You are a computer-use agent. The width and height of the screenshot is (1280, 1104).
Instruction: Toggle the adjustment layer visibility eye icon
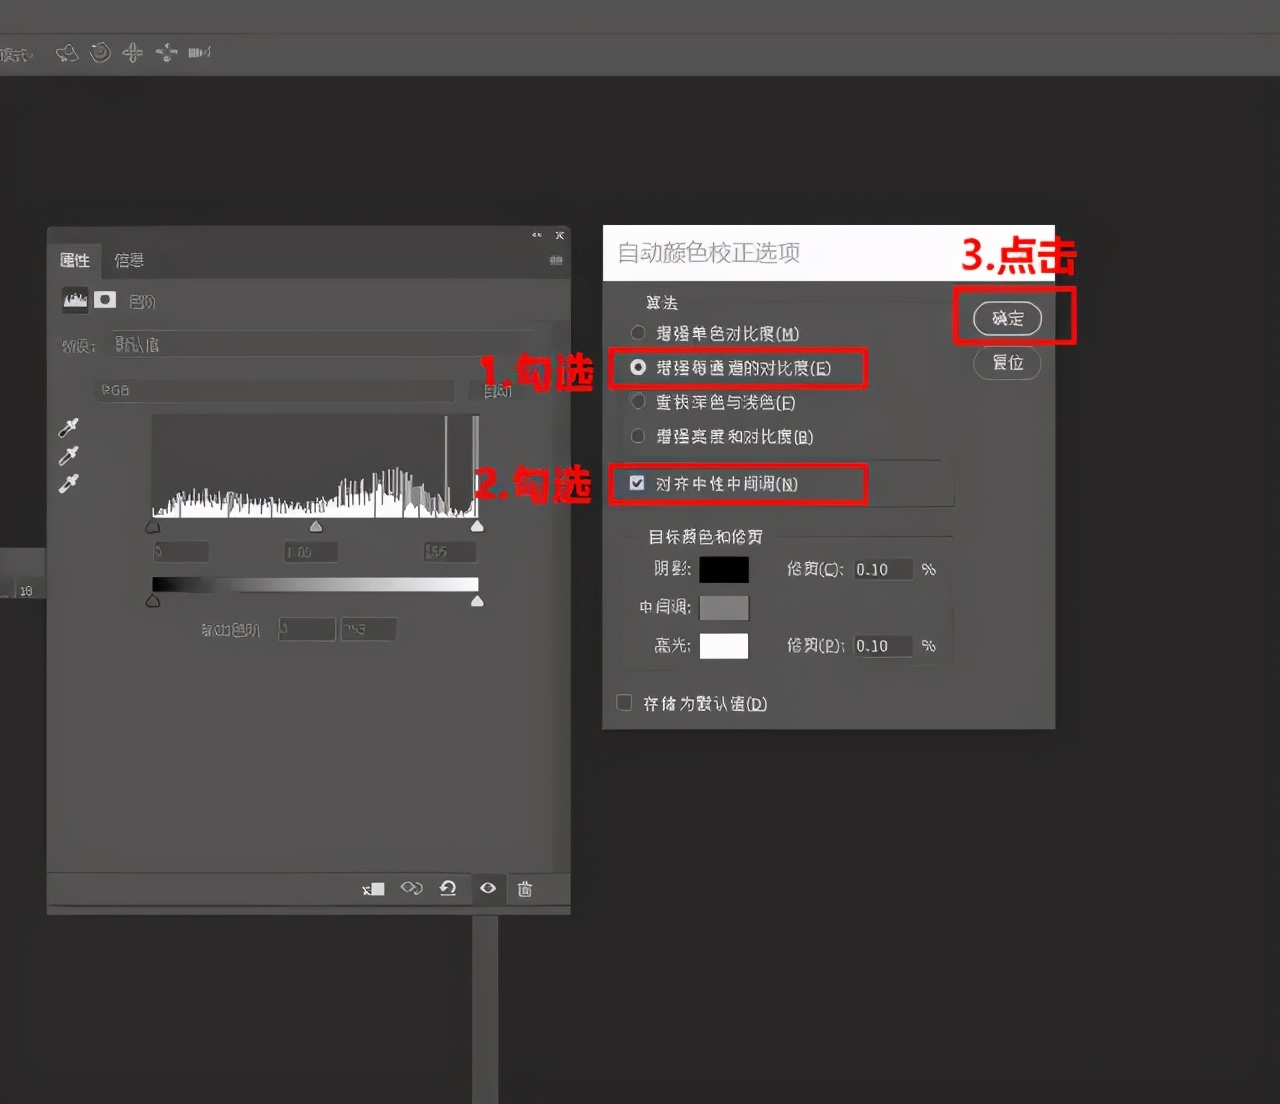pos(488,888)
